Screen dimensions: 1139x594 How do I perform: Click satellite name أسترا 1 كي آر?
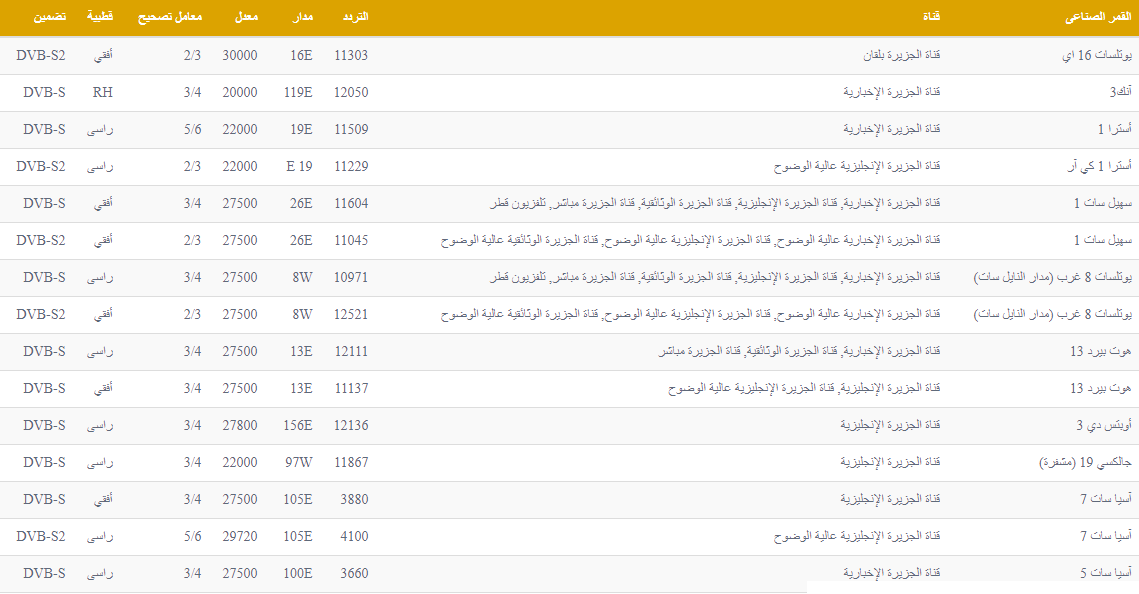click(x=1099, y=166)
